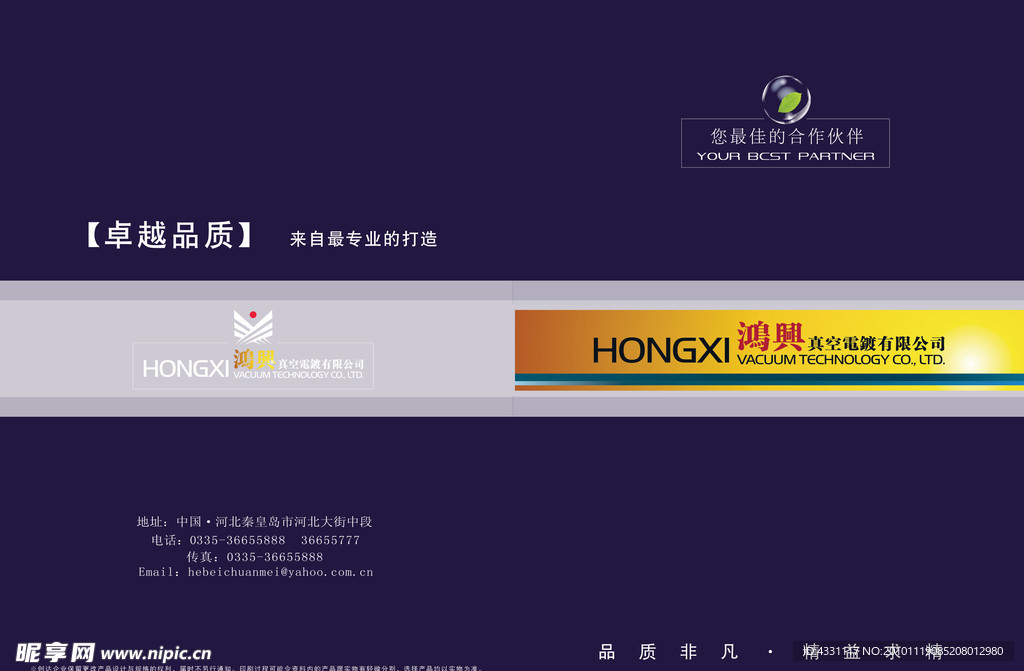Select the fax line 传真: 0335-36655888
Screen dimensions: 1024x671
pyautogui.click(x=255, y=557)
